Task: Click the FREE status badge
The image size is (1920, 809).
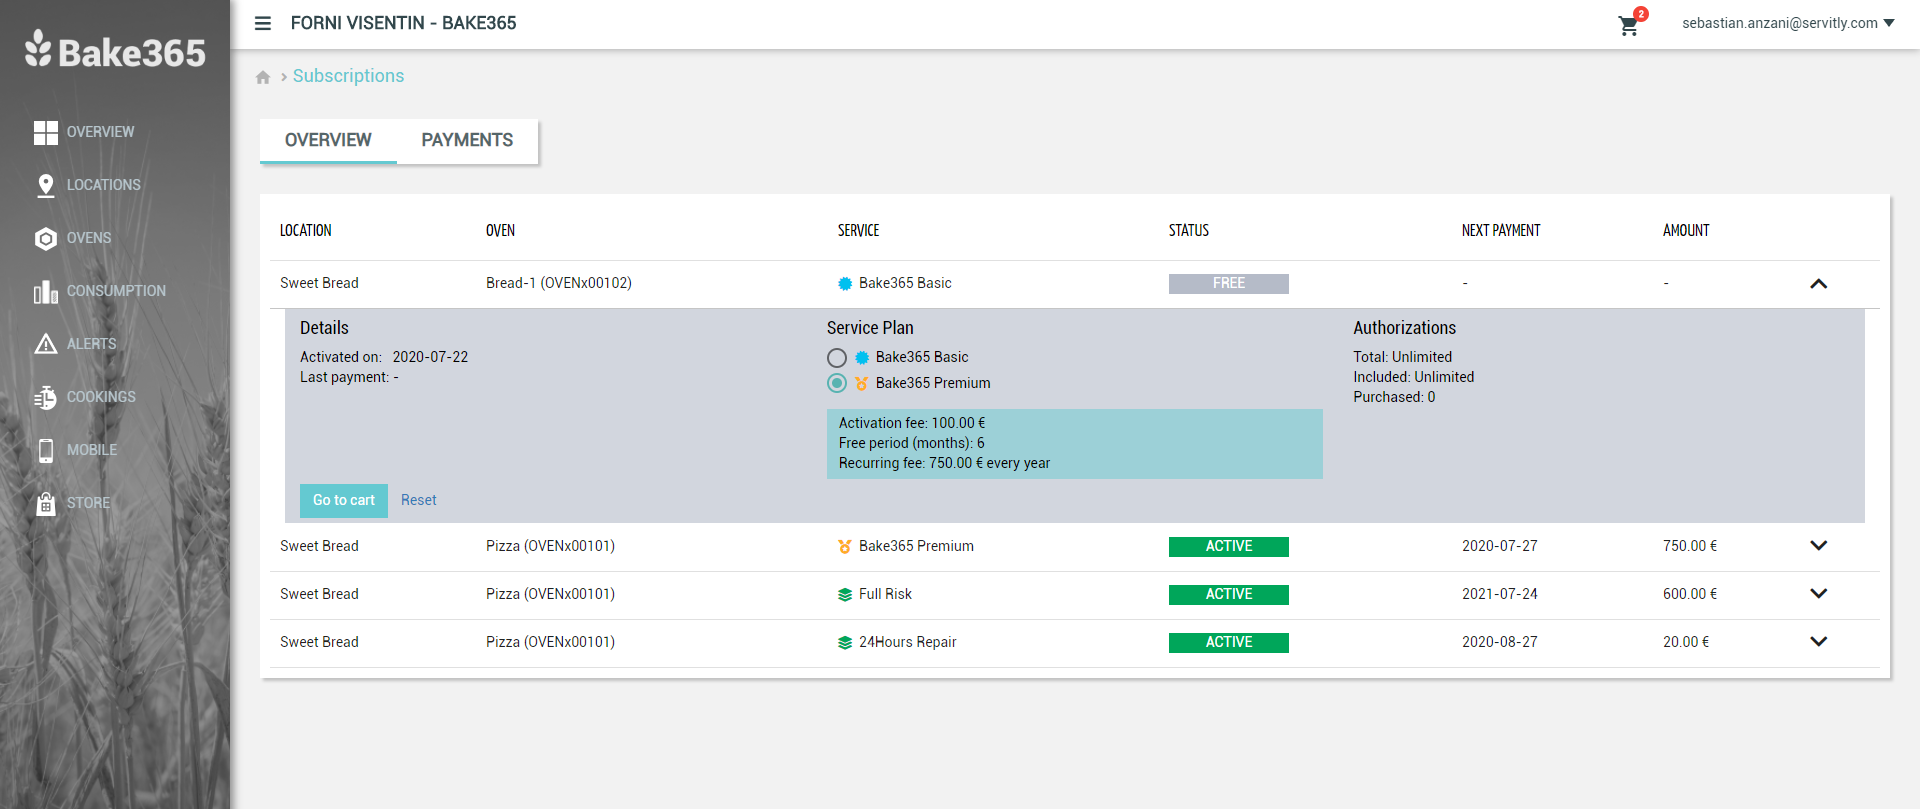Action: pyautogui.click(x=1229, y=284)
